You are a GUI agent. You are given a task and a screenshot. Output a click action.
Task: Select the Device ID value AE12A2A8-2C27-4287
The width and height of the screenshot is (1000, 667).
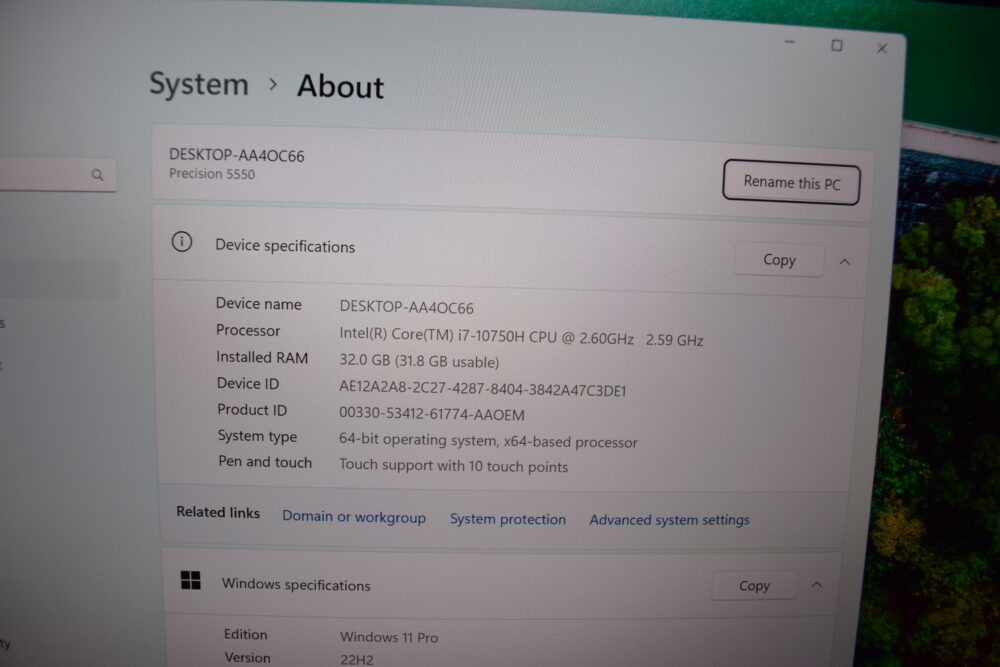(x=482, y=388)
